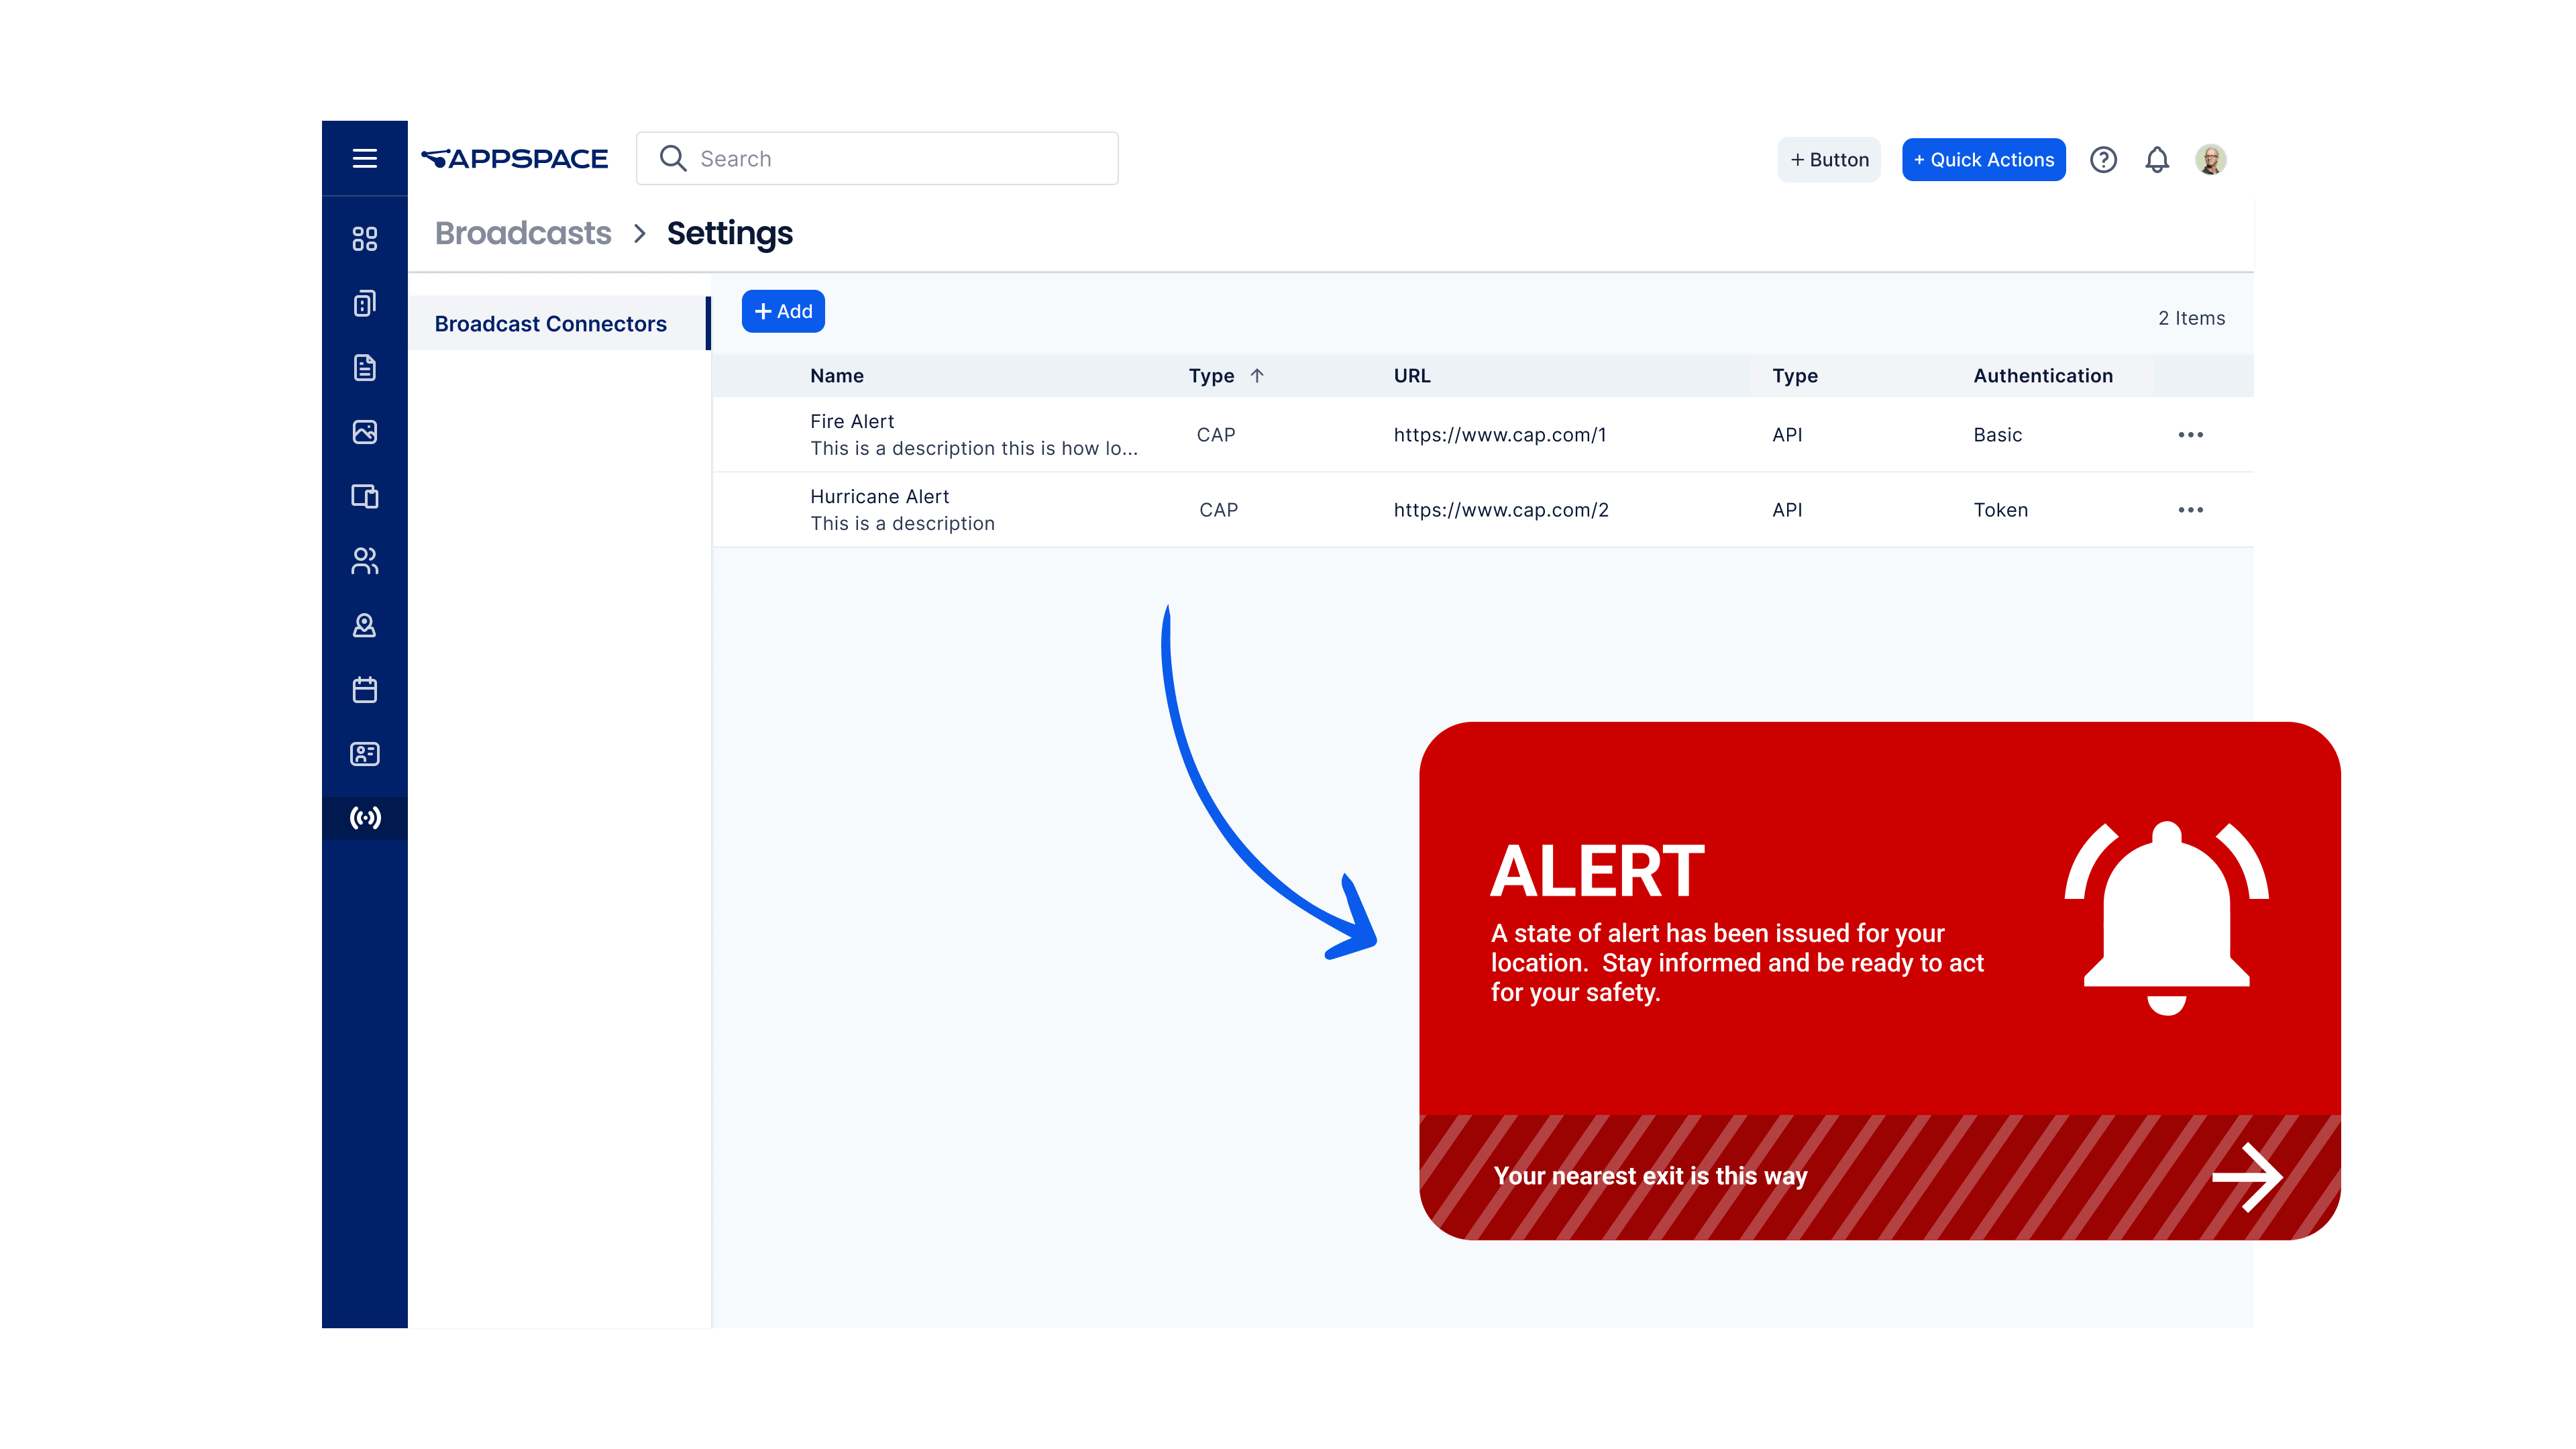2576x1449 pixels.
Task: Open the image gallery icon in sidebar
Action: (365, 432)
